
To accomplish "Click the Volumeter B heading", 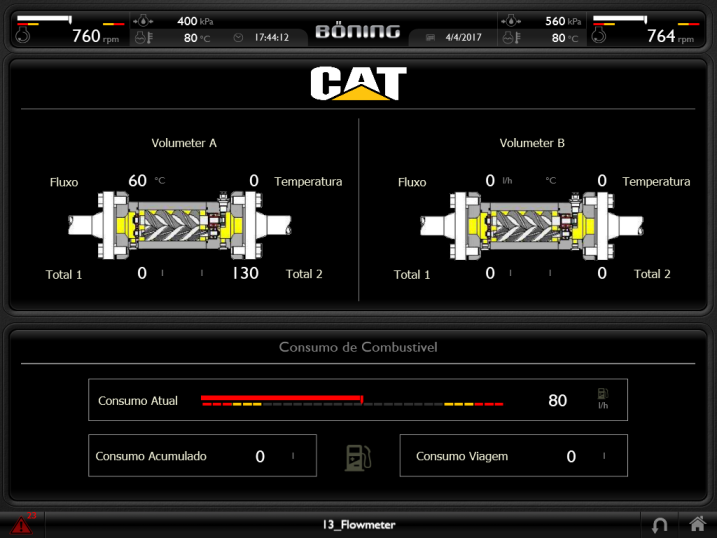I will [x=532, y=143].
